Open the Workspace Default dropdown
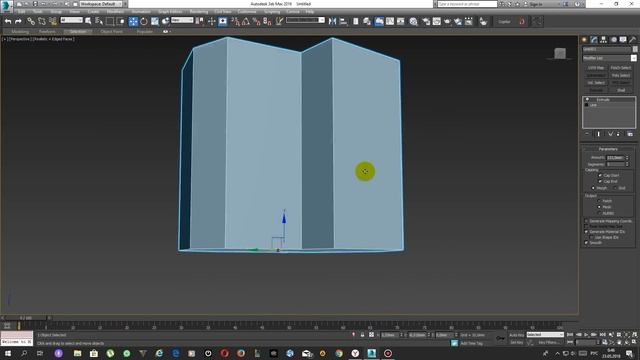This screenshot has width=640, height=360. tap(100, 4)
